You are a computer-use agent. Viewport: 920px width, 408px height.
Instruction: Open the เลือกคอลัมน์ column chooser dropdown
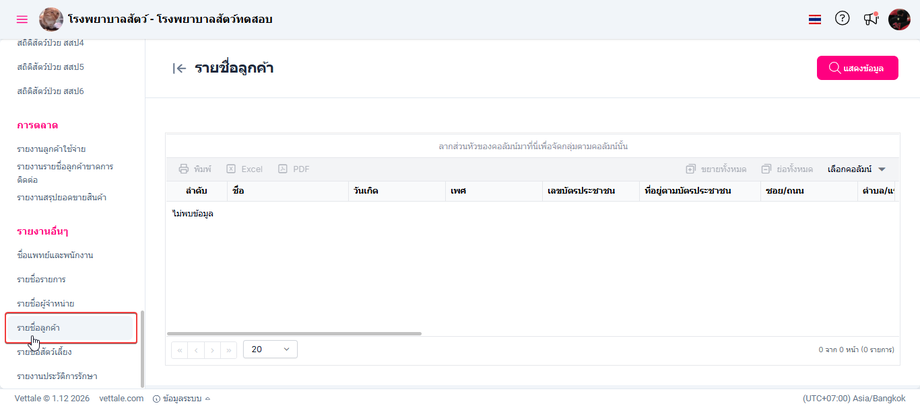(856, 169)
